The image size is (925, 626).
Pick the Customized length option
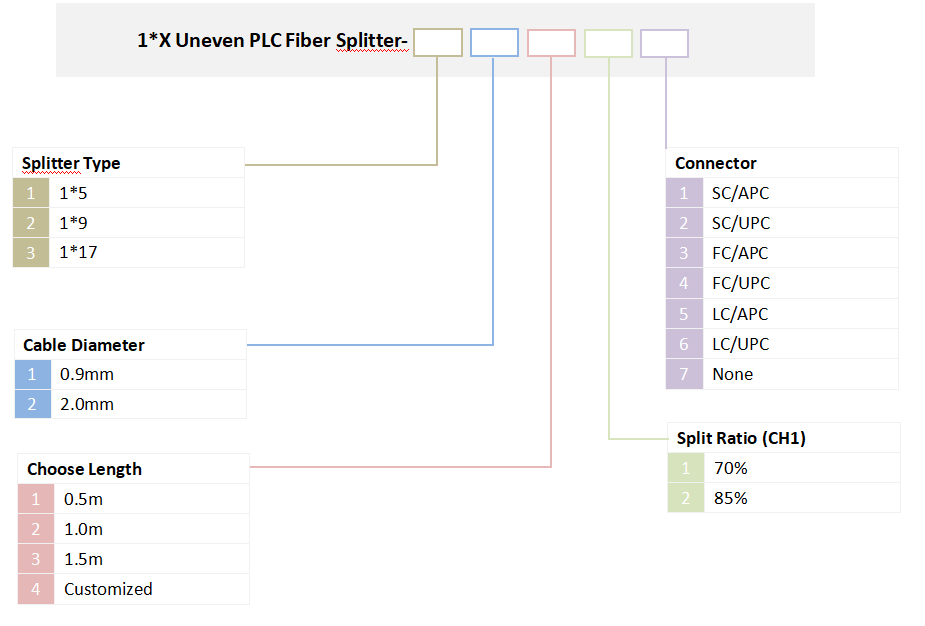[x=108, y=589]
